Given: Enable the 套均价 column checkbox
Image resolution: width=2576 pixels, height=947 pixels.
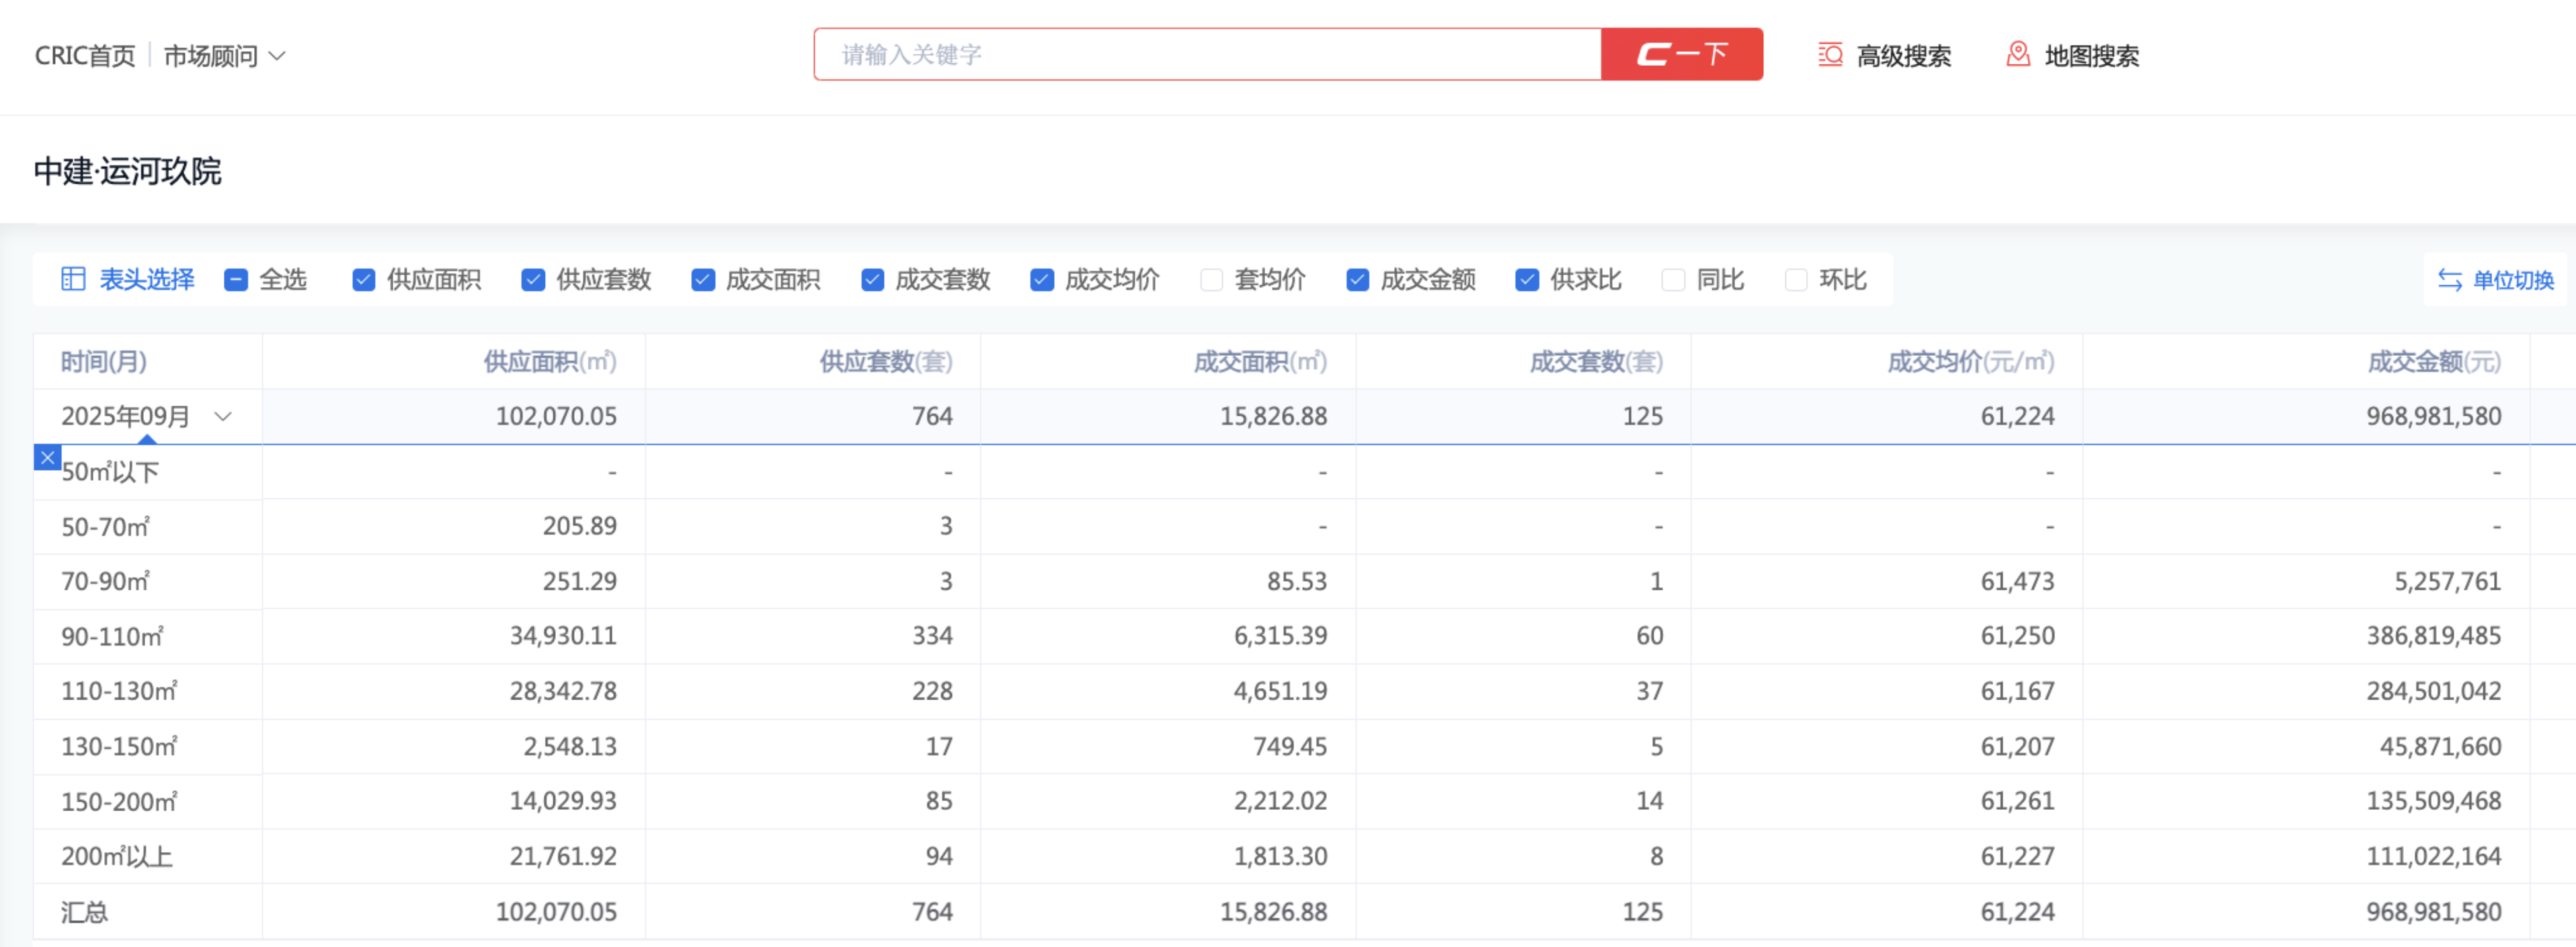Looking at the screenshot, I should coord(1211,280).
